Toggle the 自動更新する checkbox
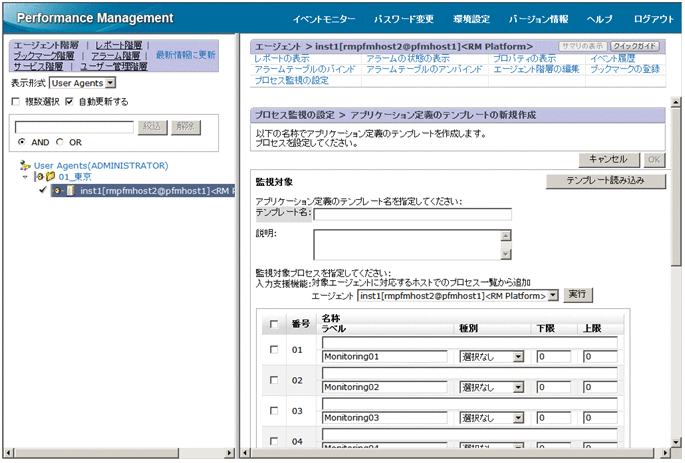The height and width of the screenshot is (463, 685). [69, 102]
